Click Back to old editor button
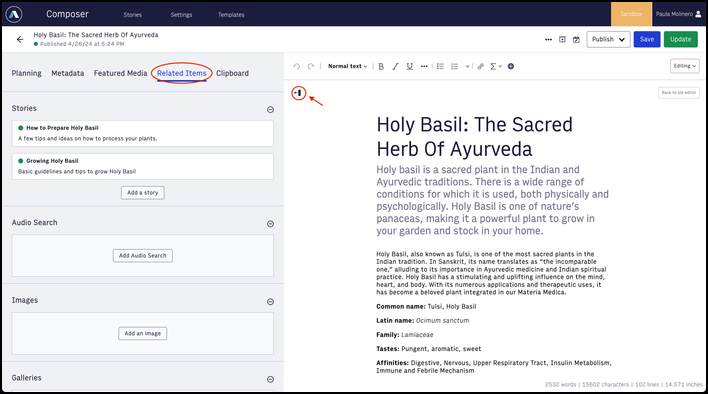708x394 pixels. (679, 93)
